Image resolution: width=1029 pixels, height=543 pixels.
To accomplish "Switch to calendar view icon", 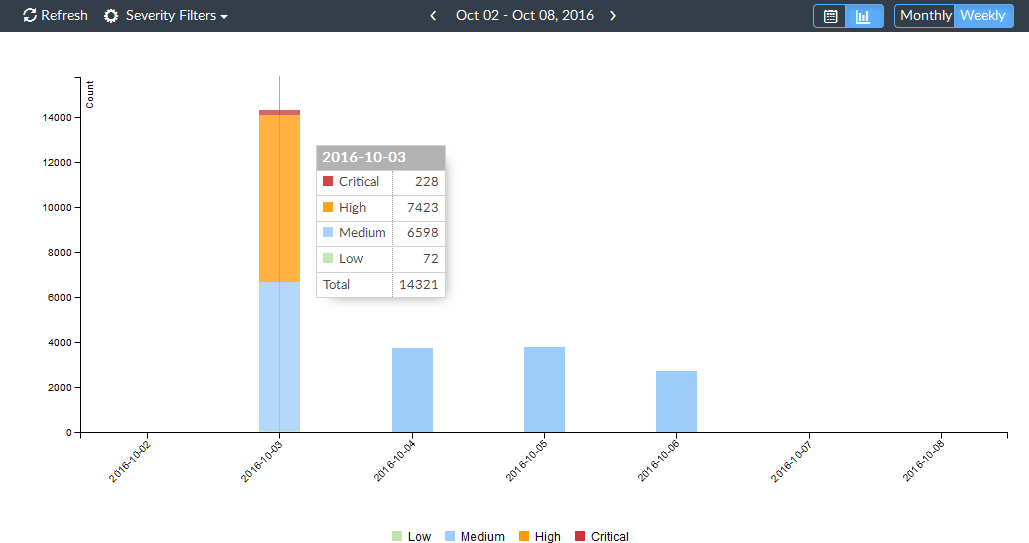I will (x=830, y=16).
